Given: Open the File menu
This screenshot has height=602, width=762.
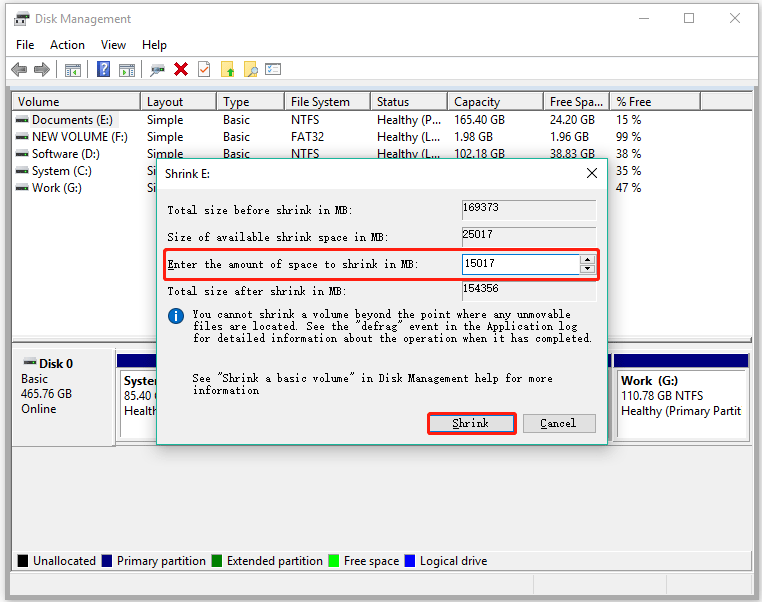Looking at the screenshot, I should (25, 45).
